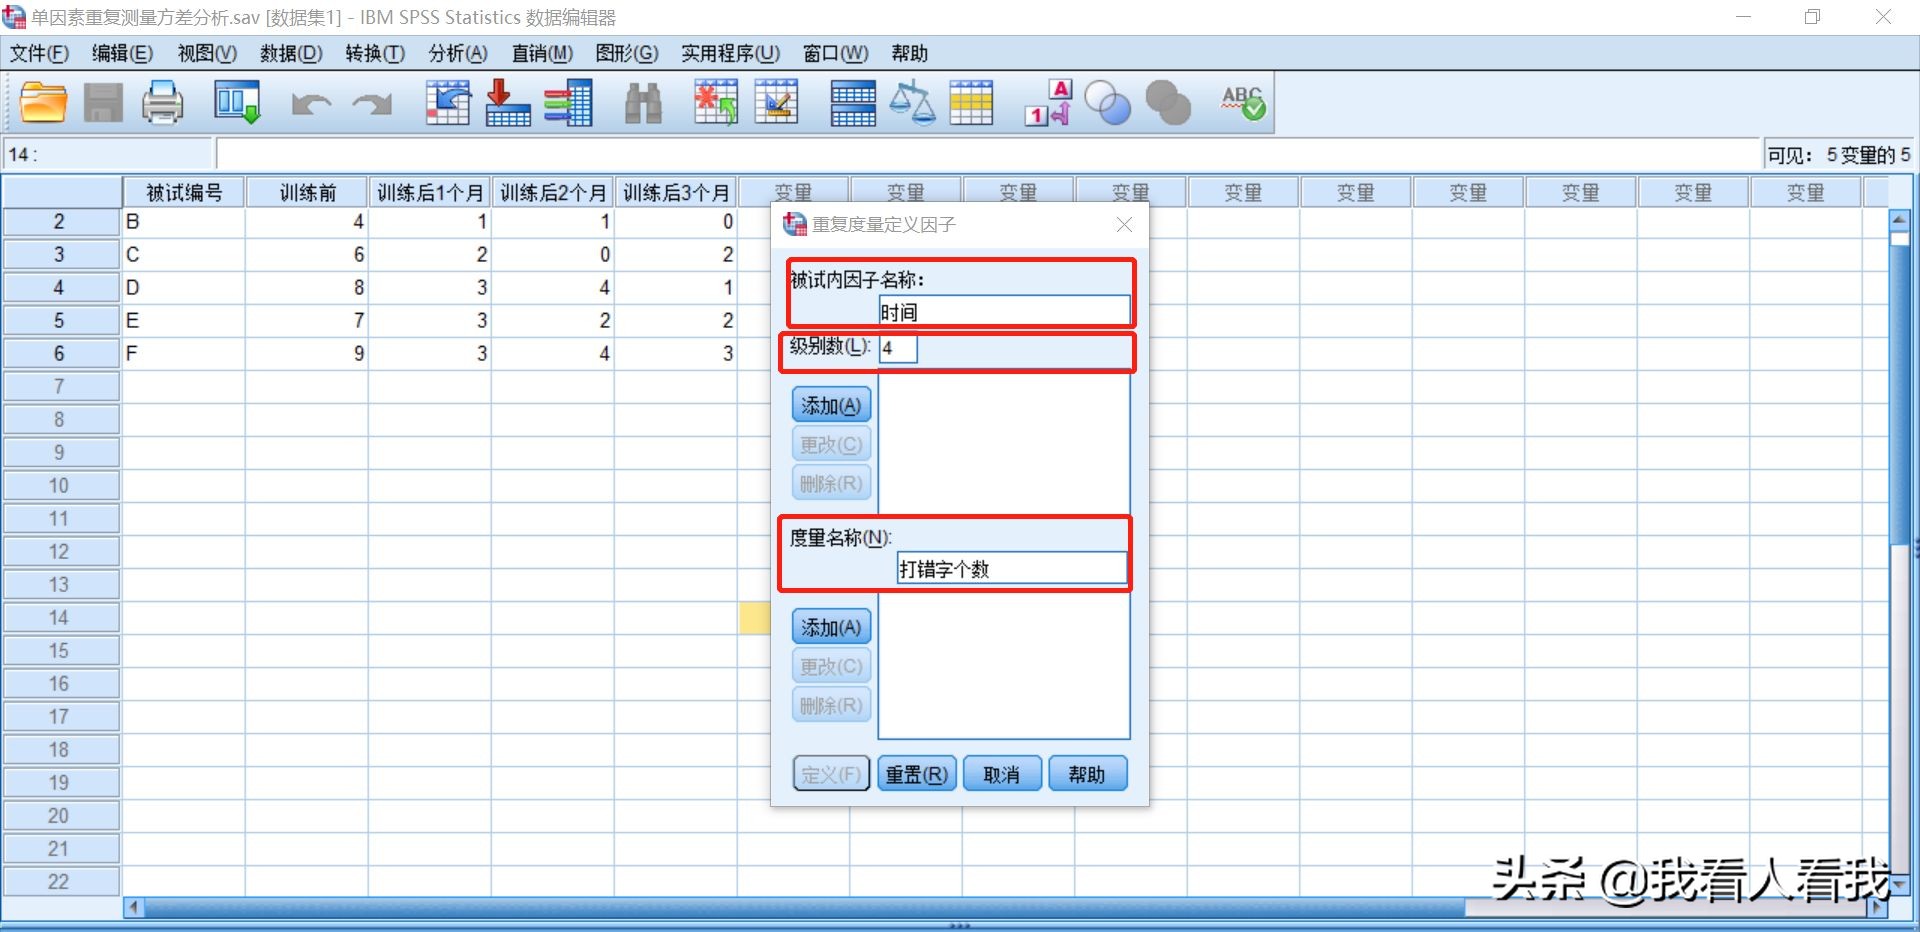Image resolution: width=1920 pixels, height=932 pixels.
Task: Click the 帮助 button in dialog
Action: 1088,774
